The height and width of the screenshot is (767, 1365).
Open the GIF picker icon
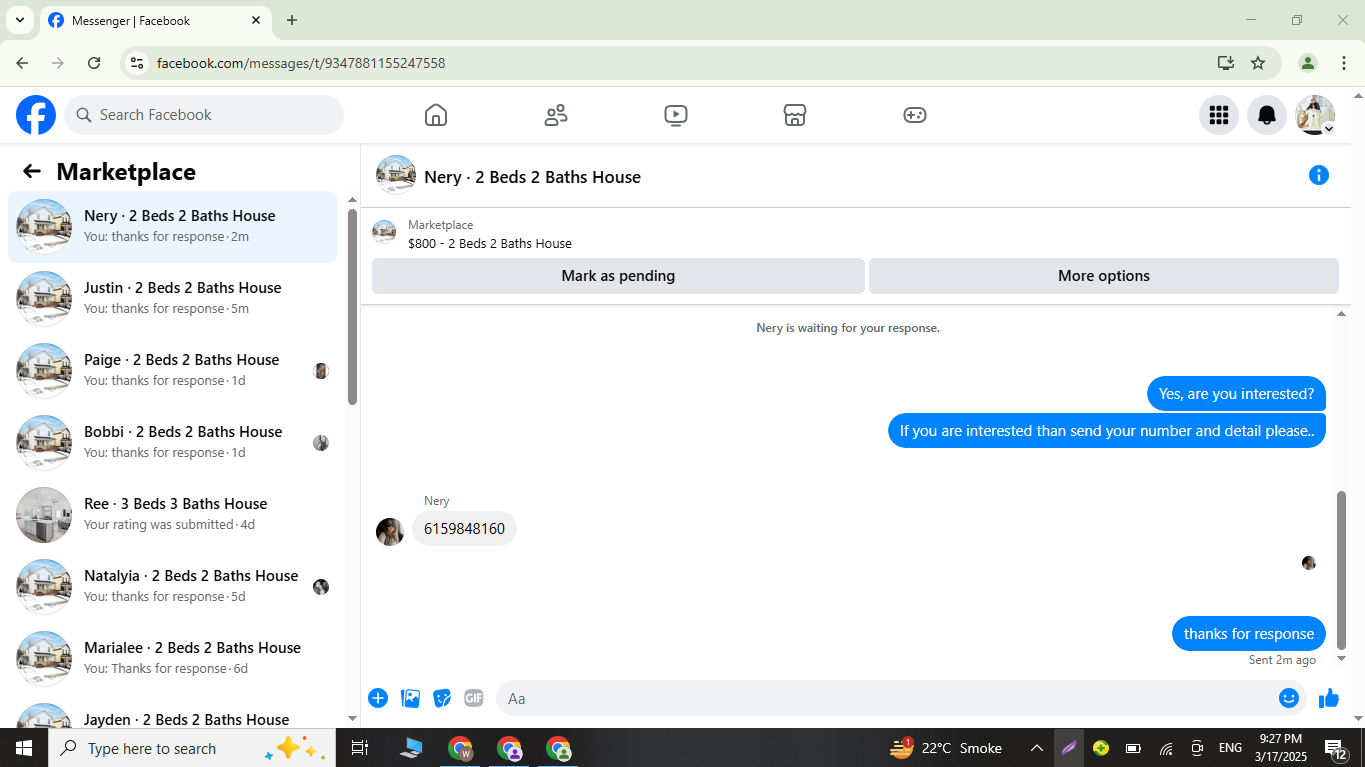(x=474, y=698)
